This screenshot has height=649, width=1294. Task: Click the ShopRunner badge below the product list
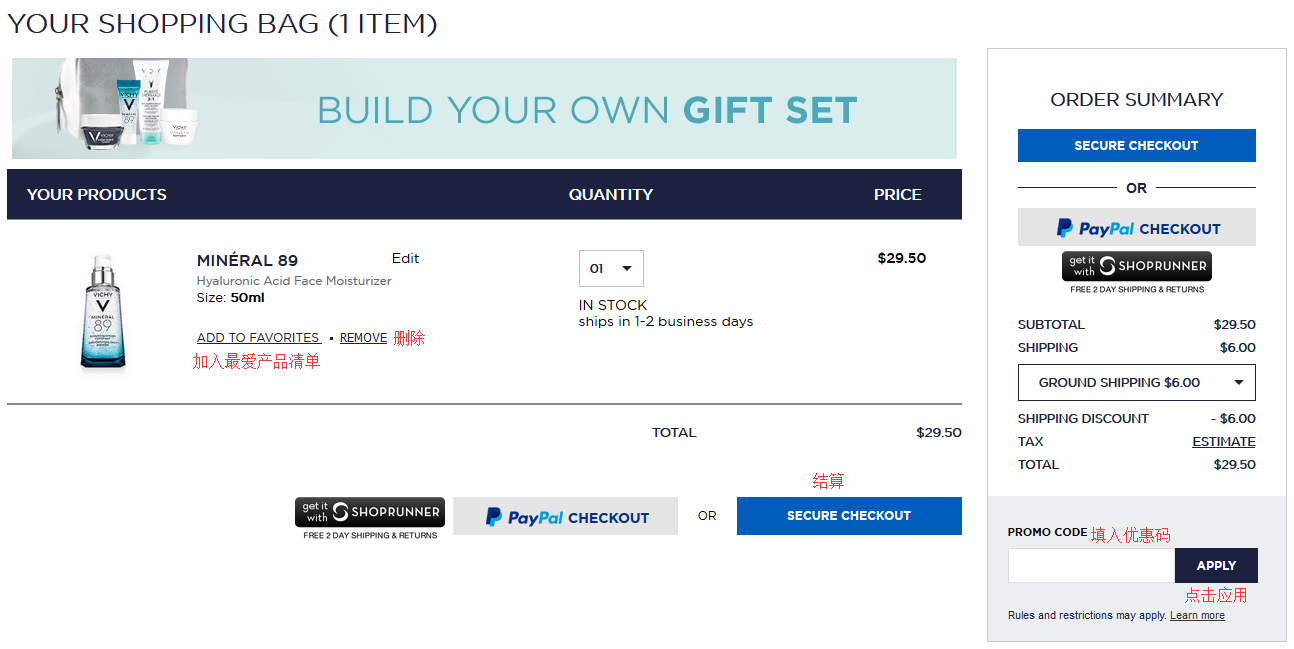370,513
